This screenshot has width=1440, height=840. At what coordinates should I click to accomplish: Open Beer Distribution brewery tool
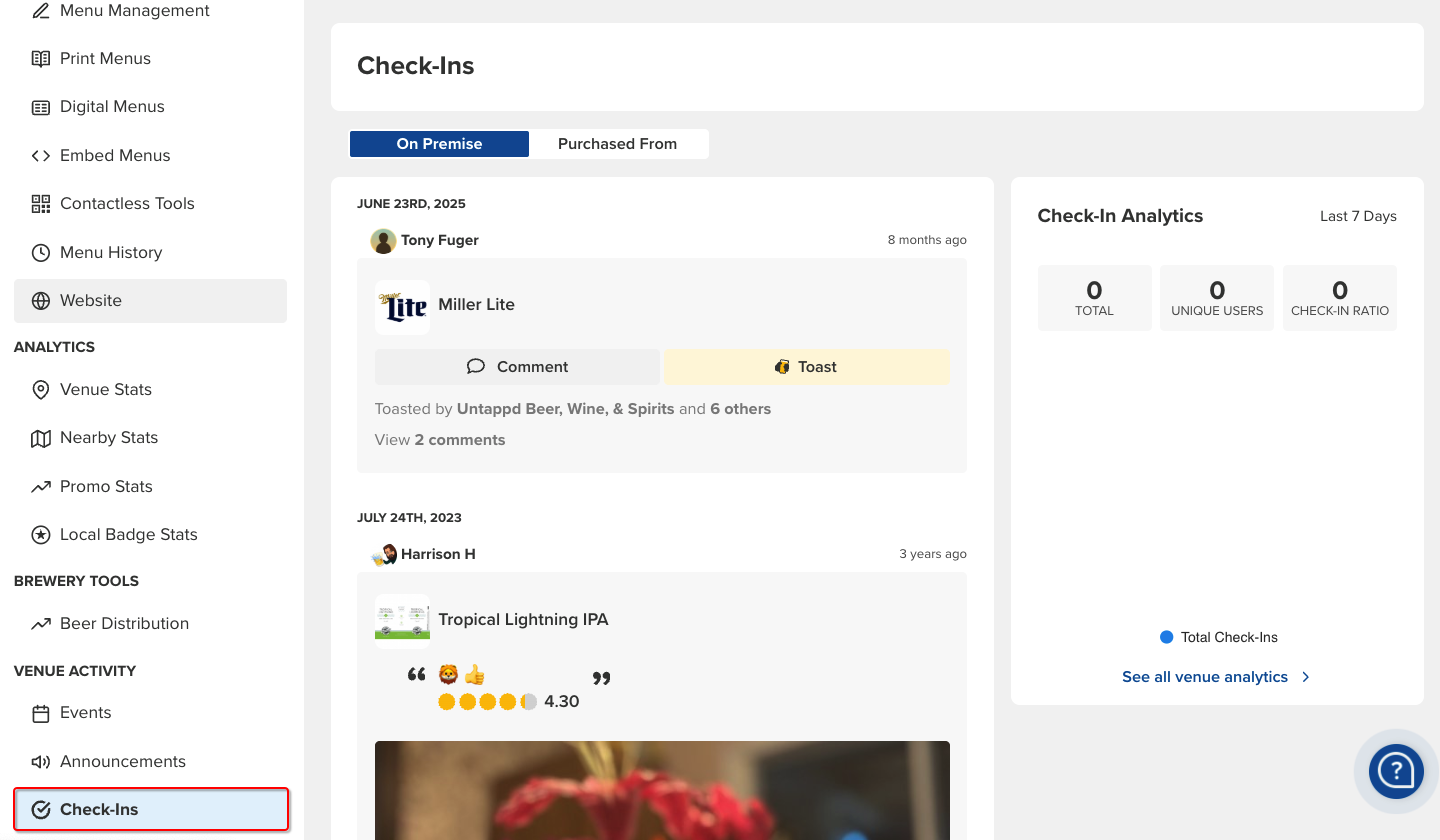[x=123, y=624]
